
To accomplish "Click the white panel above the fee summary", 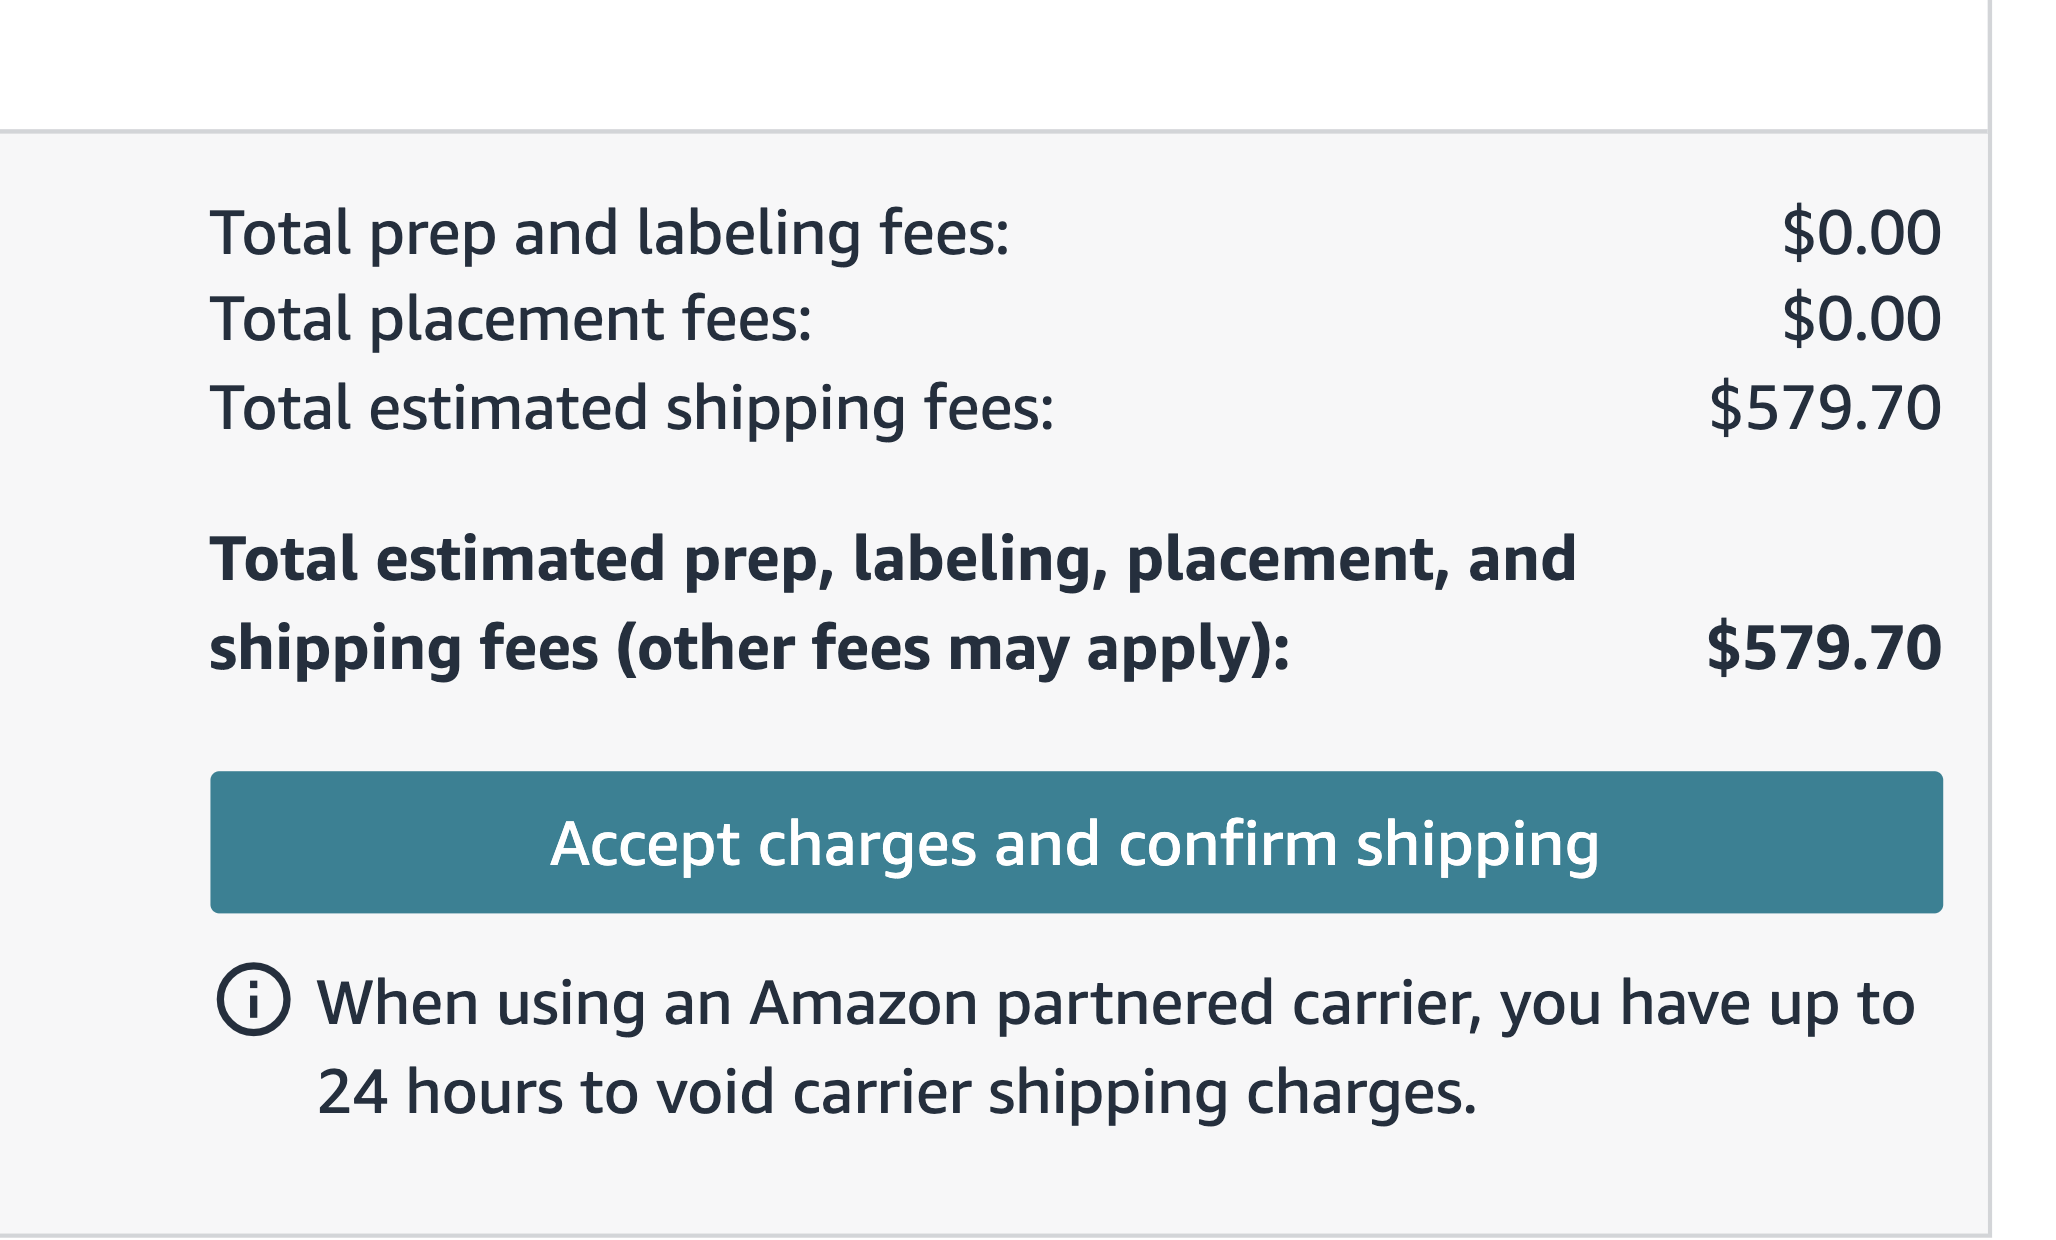I will click(994, 64).
